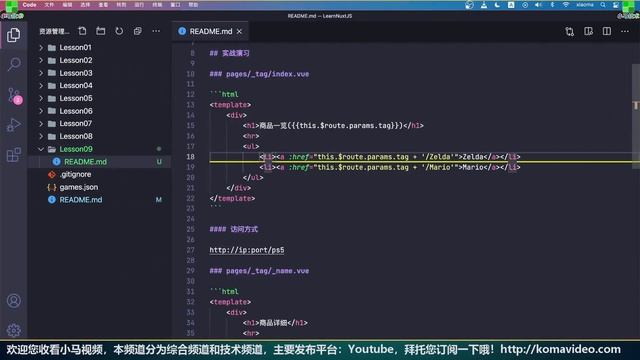Click the volume icon in menu bar
The image size is (640, 360).
(x=538, y=5)
